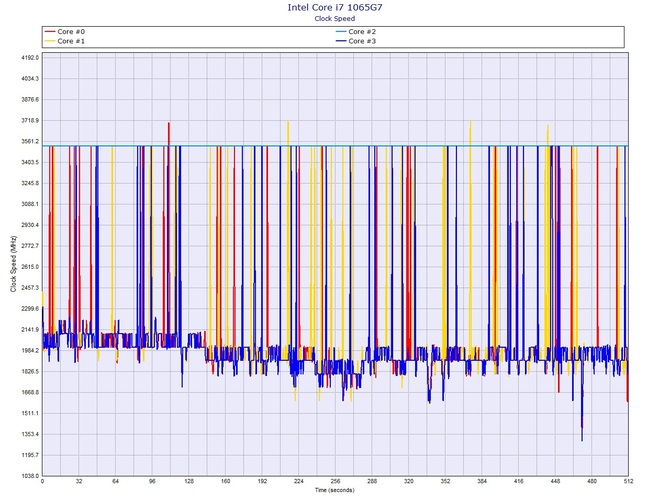Click the 224 tick on the time axis
670x502 pixels.
[299, 481]
